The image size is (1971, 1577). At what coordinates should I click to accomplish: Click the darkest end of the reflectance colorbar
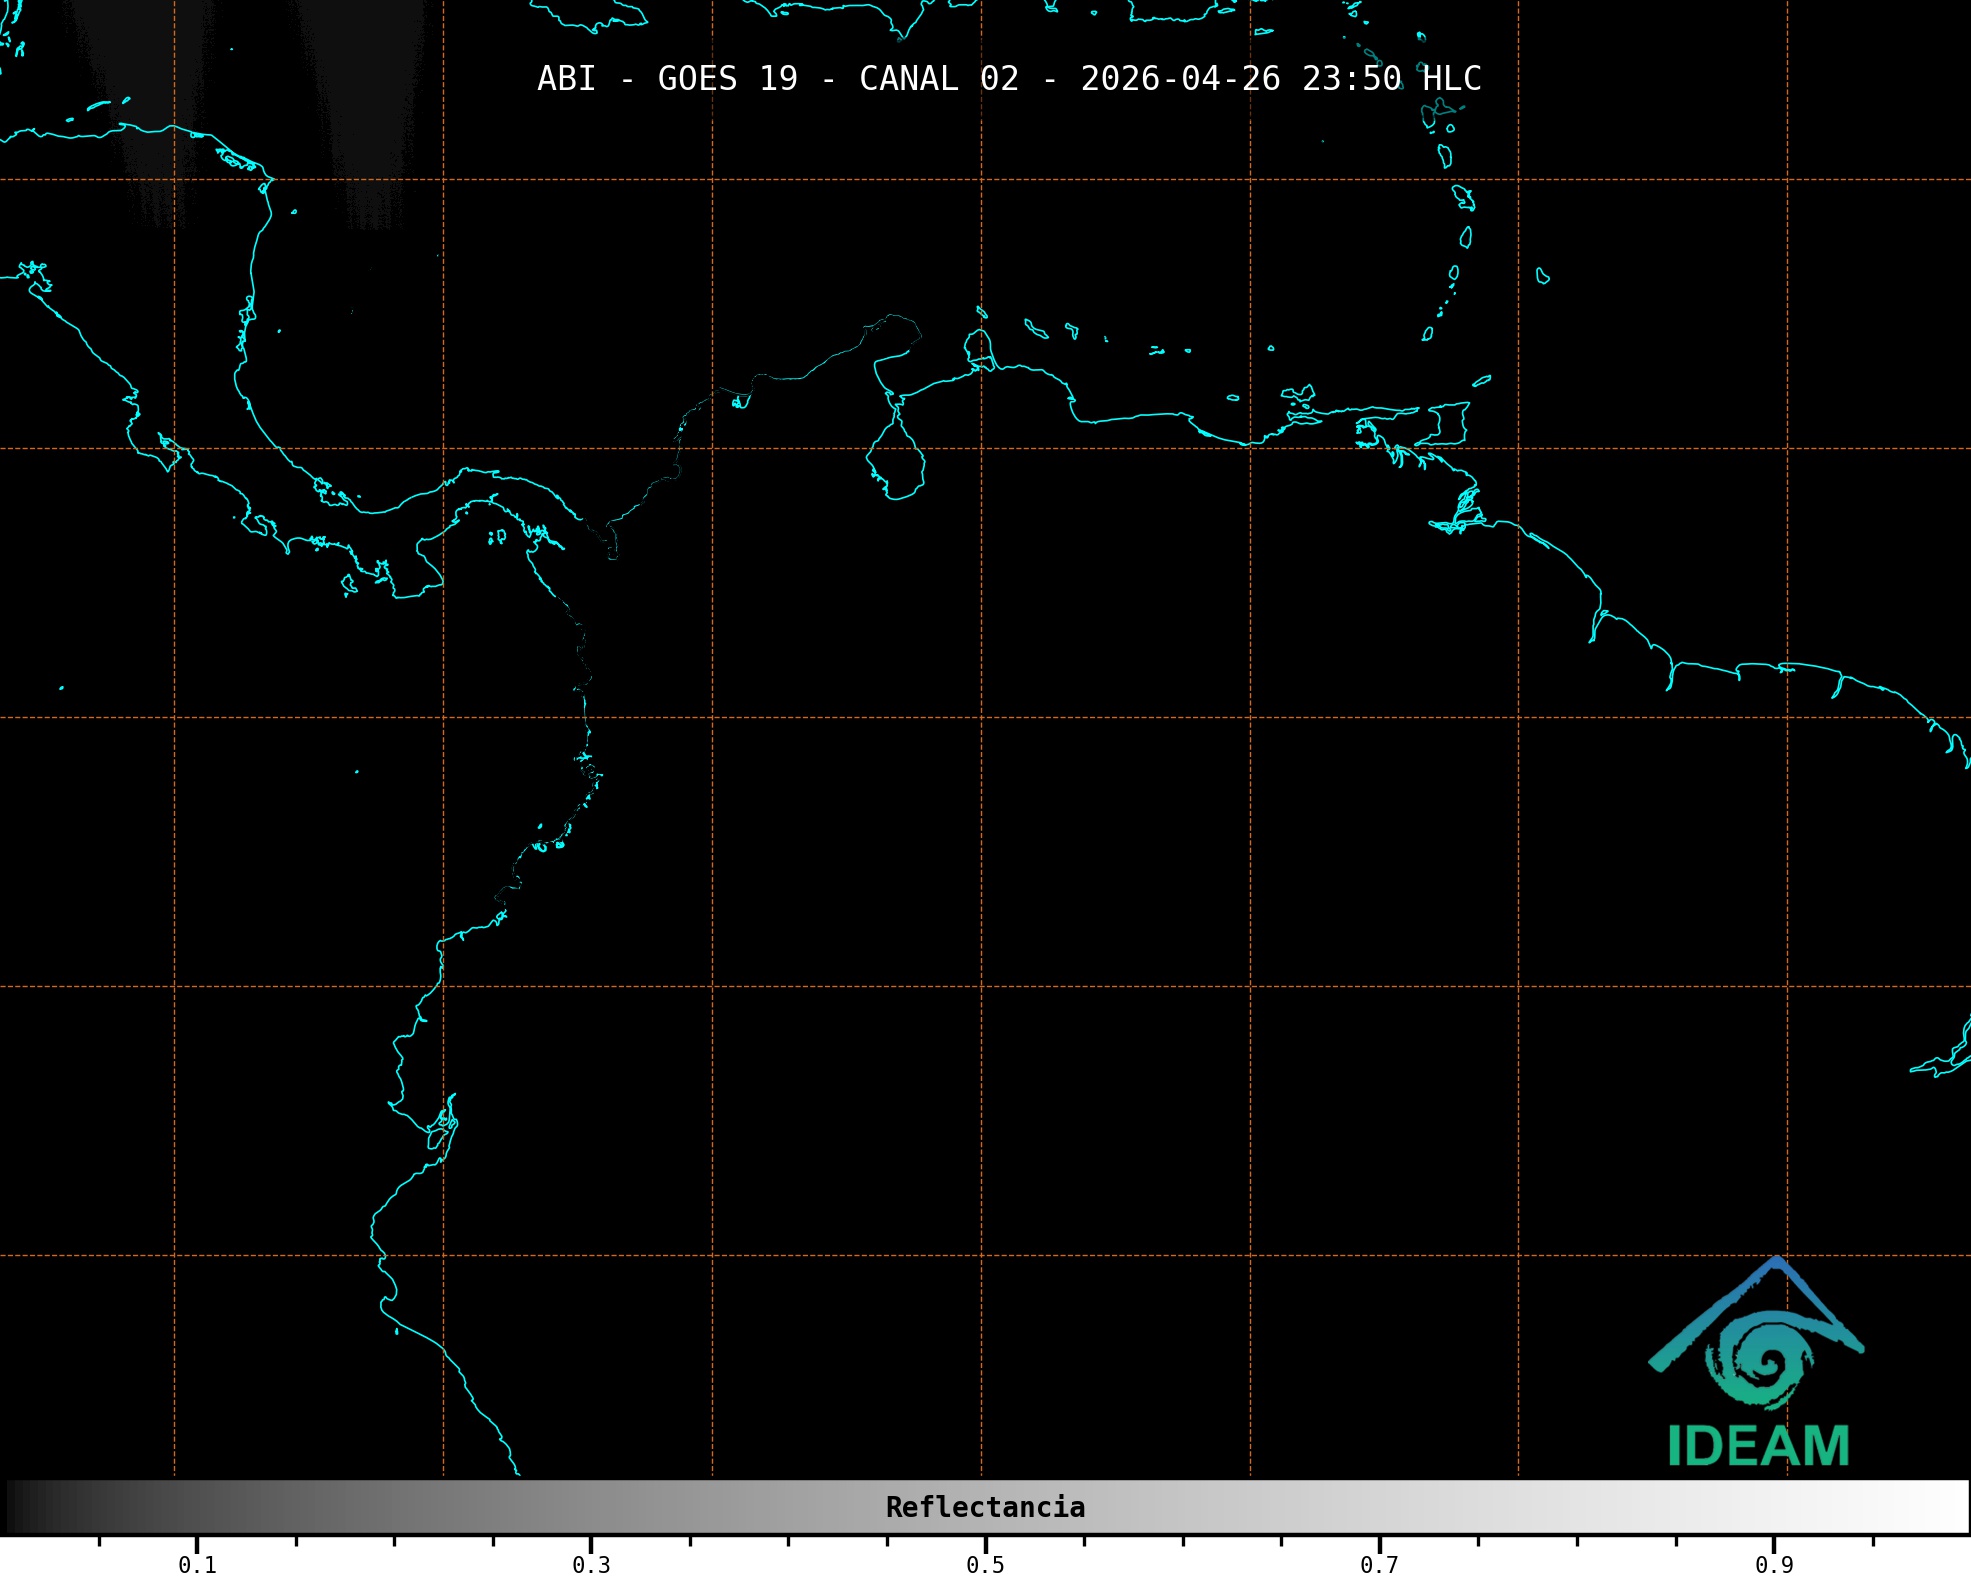coord(14,1507)
